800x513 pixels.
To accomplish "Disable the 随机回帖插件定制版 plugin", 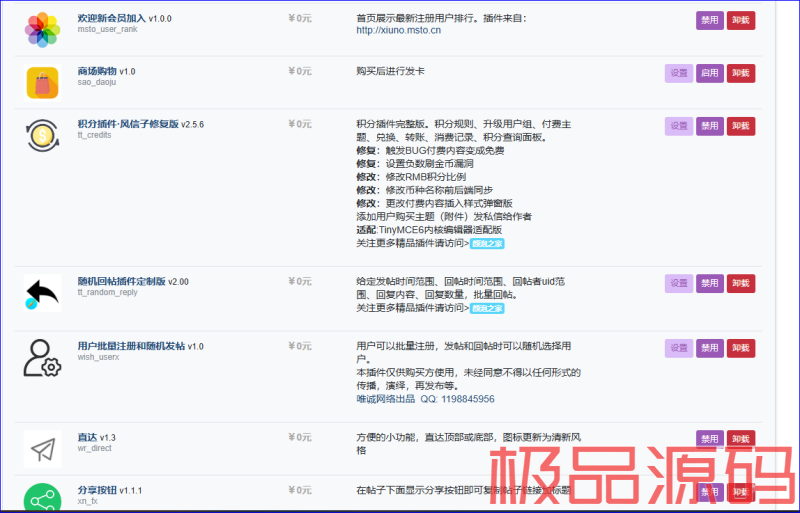I will pyautogui.click(x=710, y=283).
